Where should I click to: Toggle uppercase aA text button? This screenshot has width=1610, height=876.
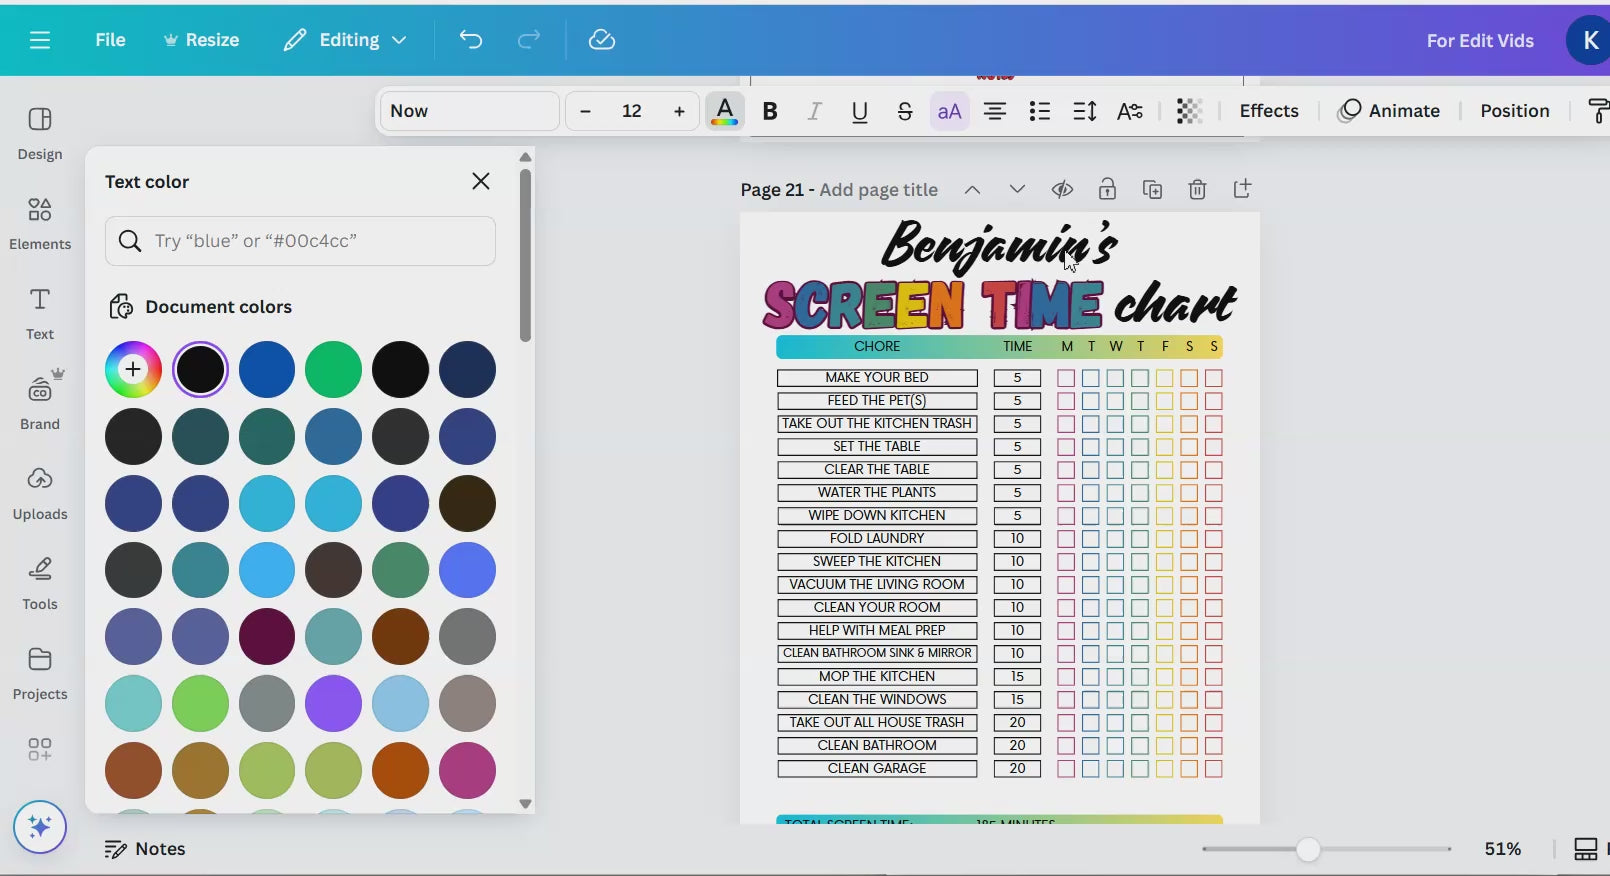click(949, 111)
